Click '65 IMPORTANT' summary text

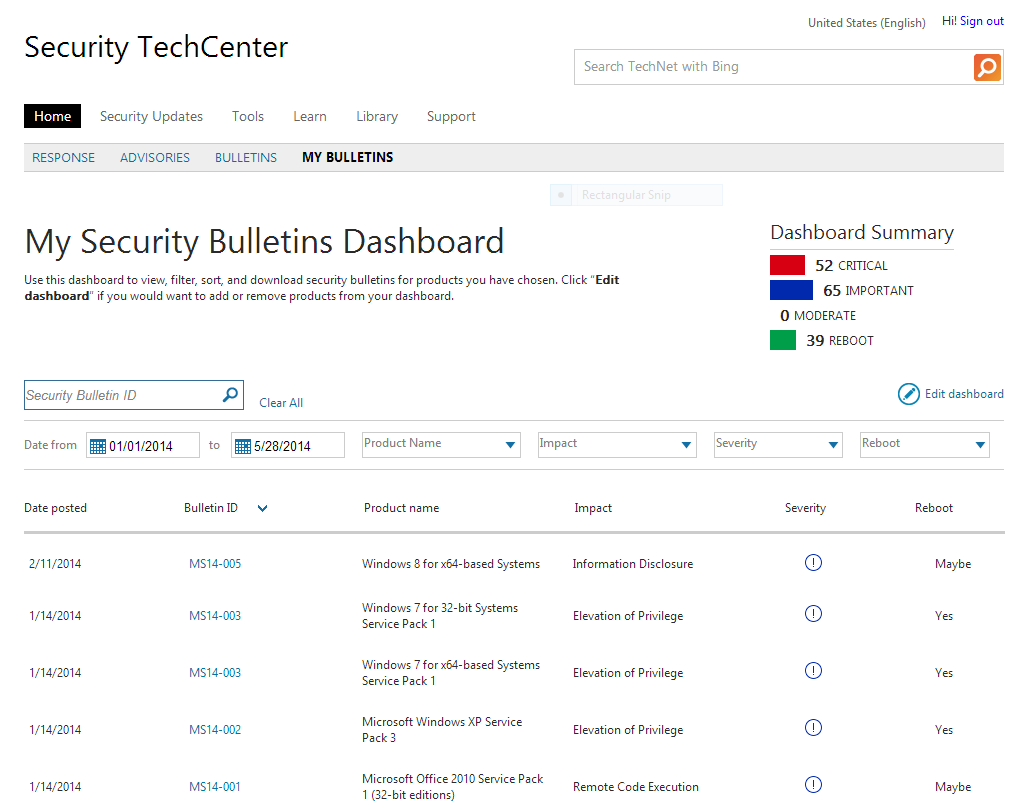point(868,290)
